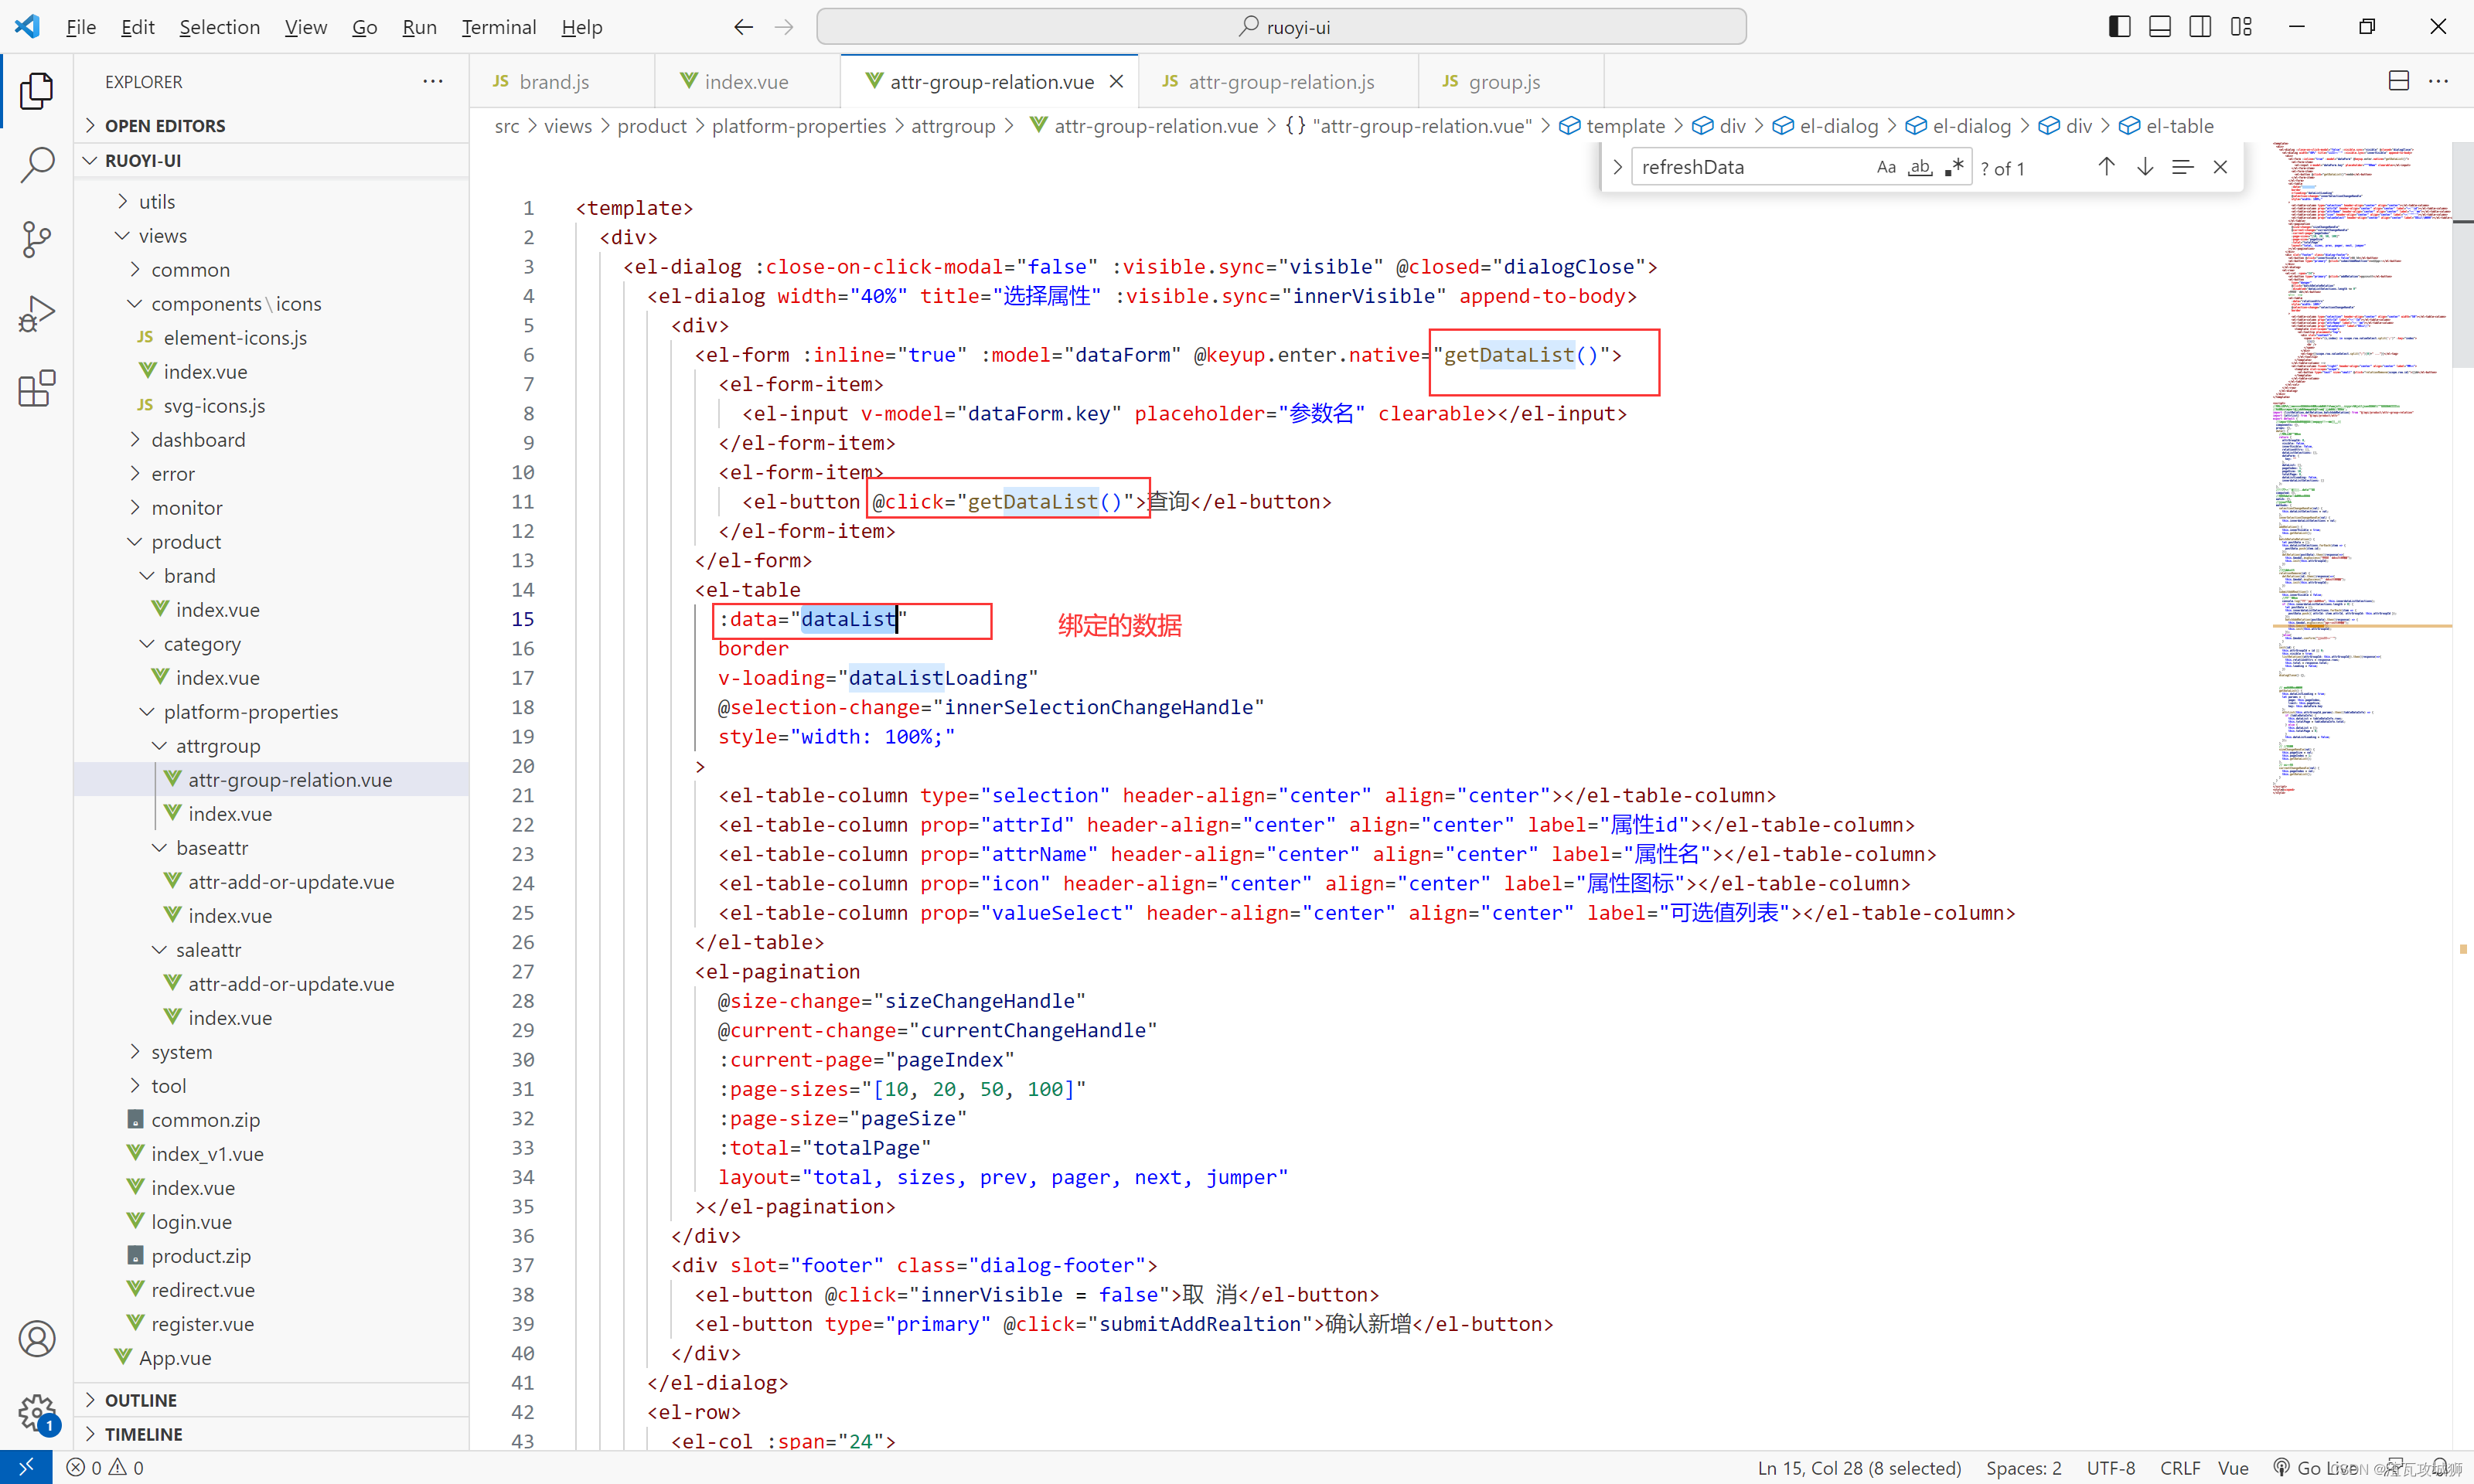Collapse the baseattr folder
The image size is (2474, 1484).
pos(272,847)
